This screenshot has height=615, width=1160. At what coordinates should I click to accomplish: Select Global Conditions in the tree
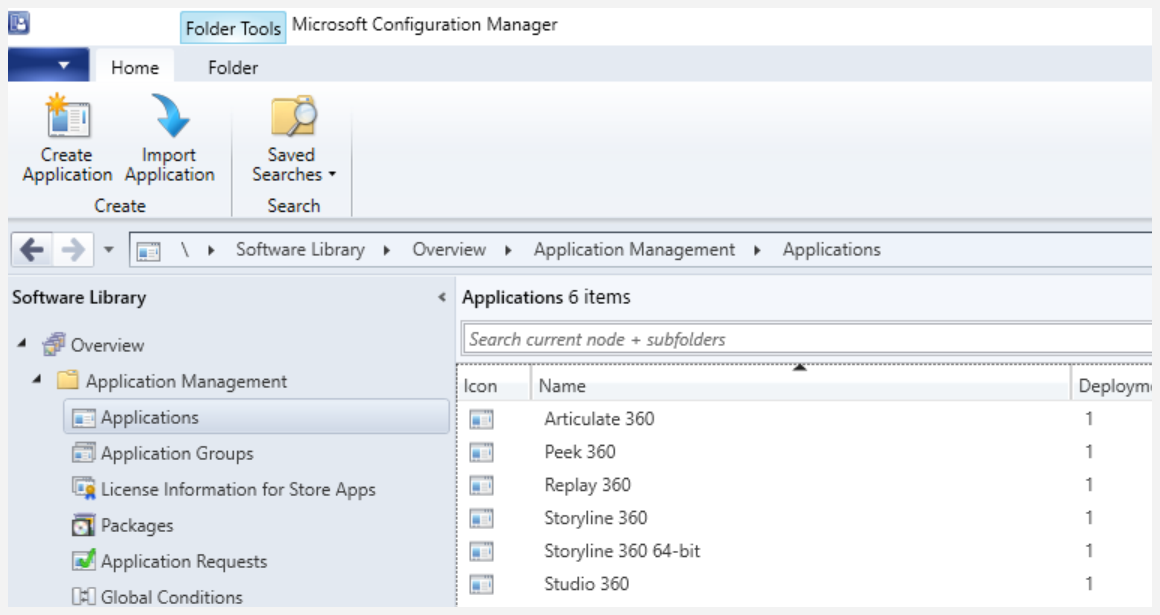[172, 597]
